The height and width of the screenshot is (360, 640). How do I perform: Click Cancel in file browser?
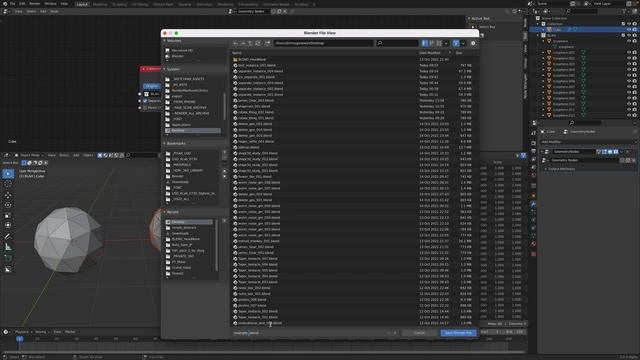[x=420, y=333]
